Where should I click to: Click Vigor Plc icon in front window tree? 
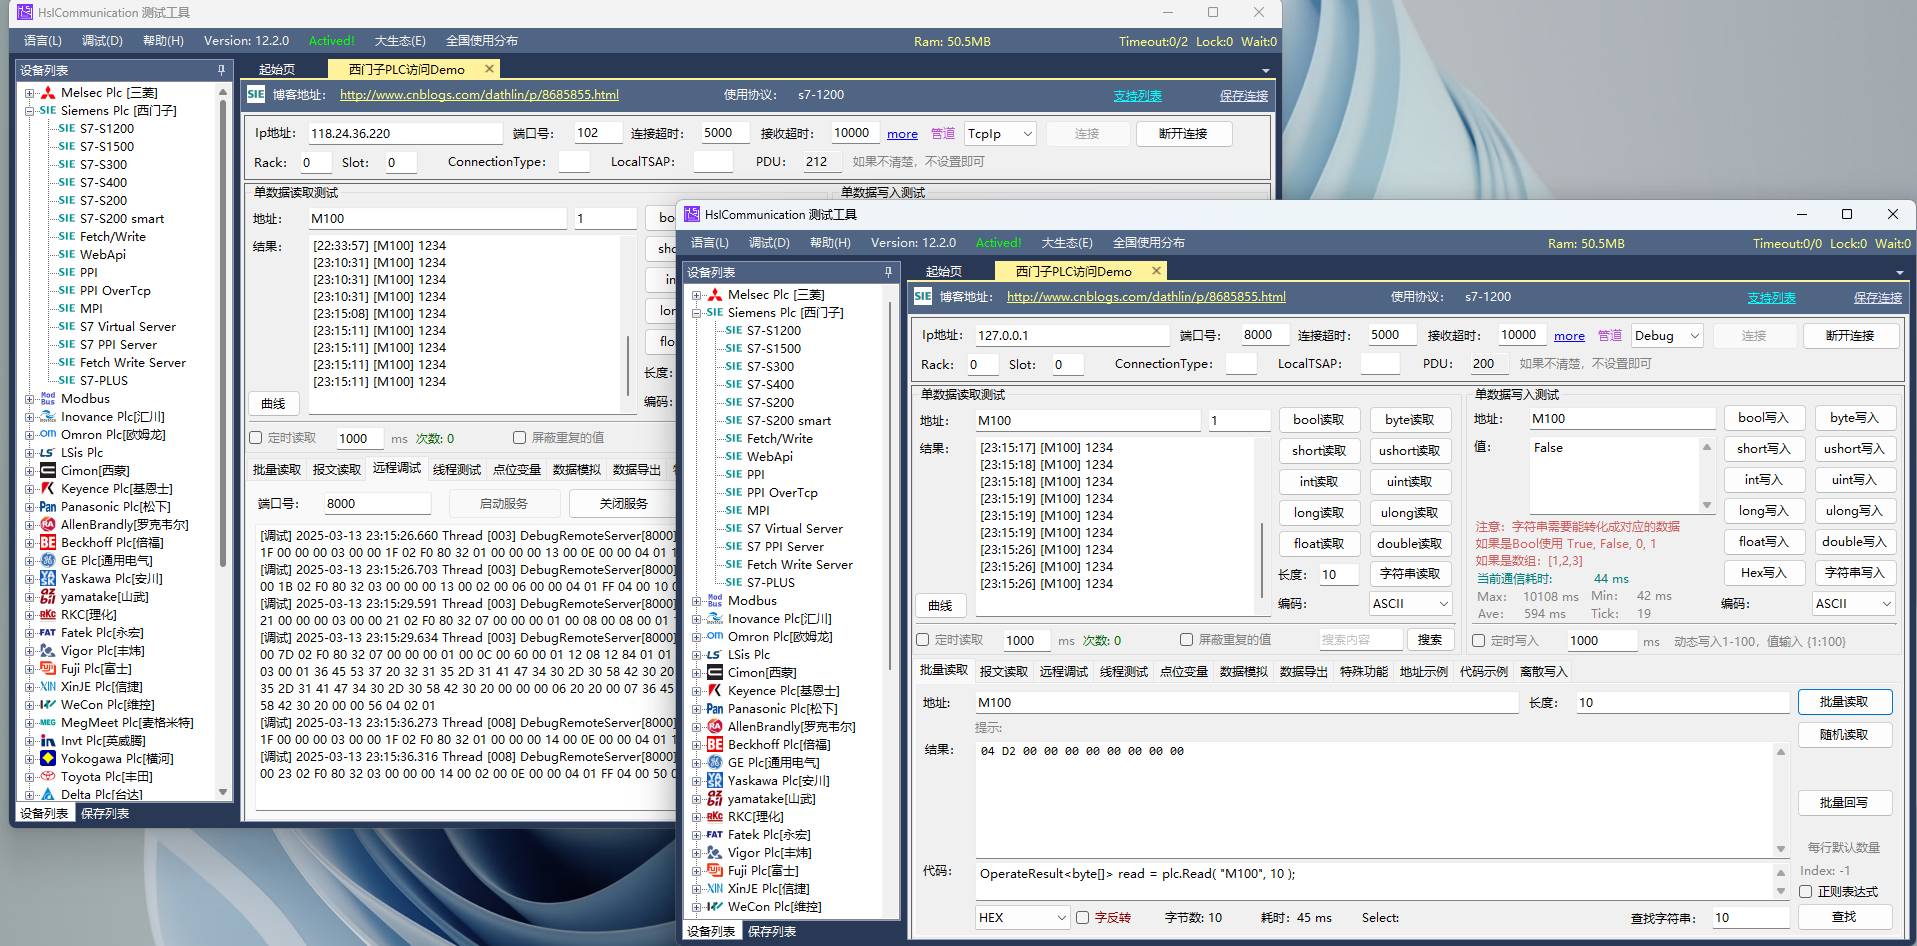715,853
